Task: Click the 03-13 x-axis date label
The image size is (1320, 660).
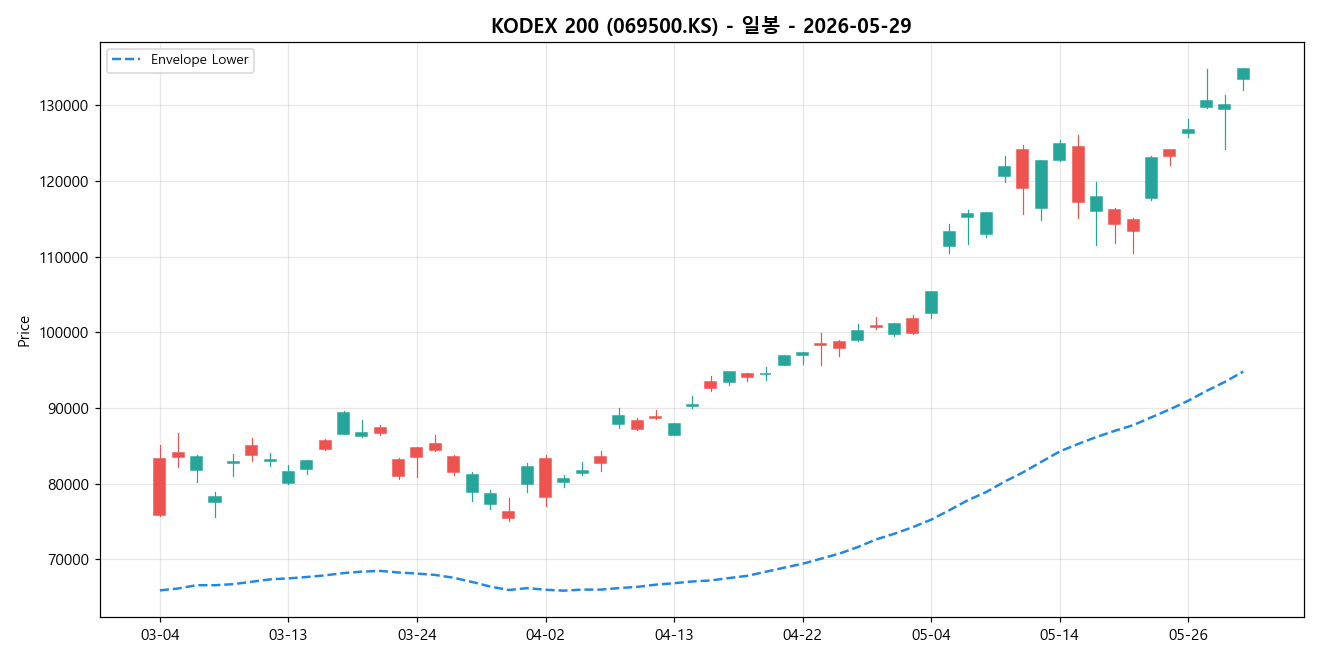Action: point(288,634)
